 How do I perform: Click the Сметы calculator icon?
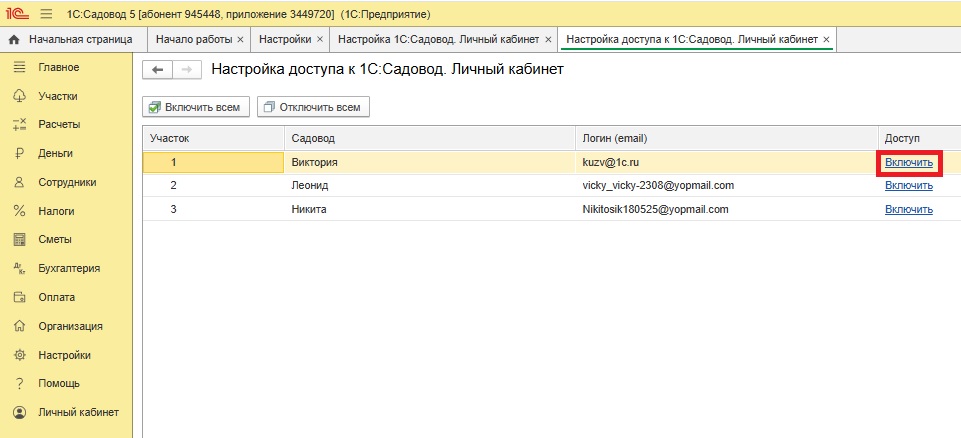tap(20, 240)
